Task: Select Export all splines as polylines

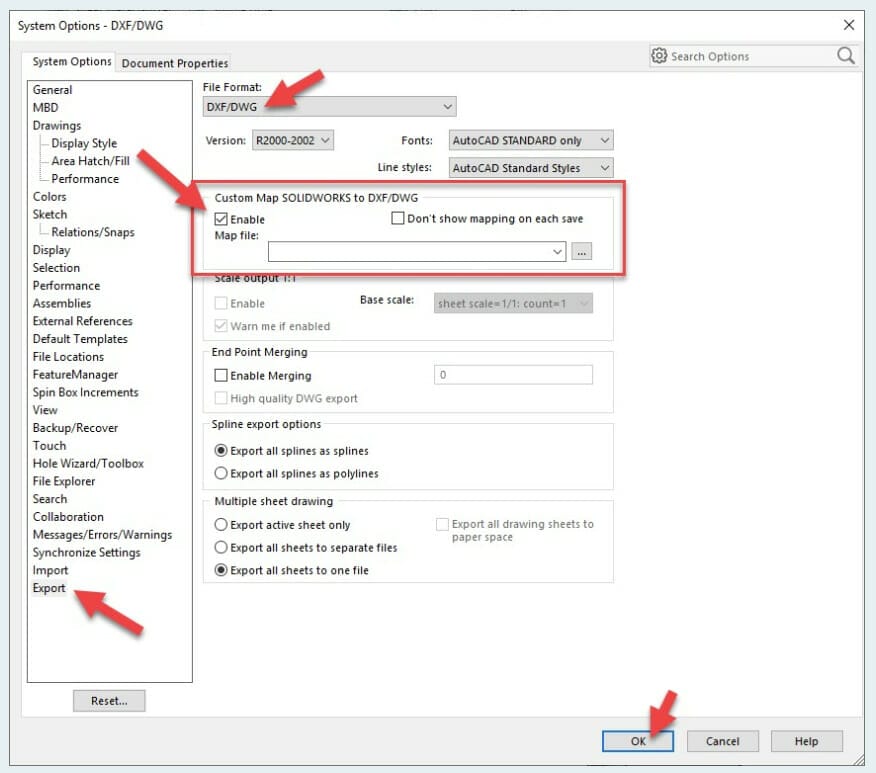Action: (x=222, y=474)
